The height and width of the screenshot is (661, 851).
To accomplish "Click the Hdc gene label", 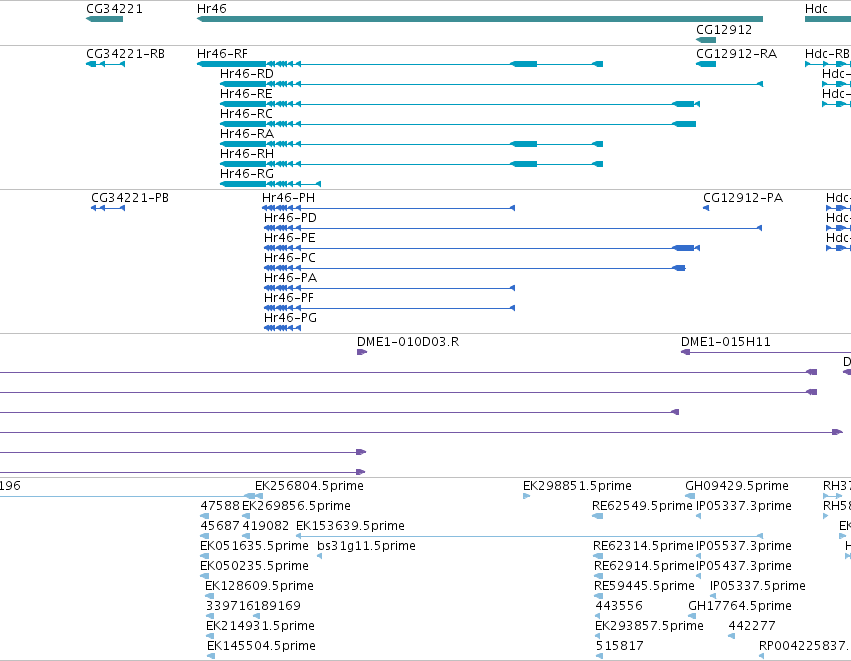I will 816,9.
